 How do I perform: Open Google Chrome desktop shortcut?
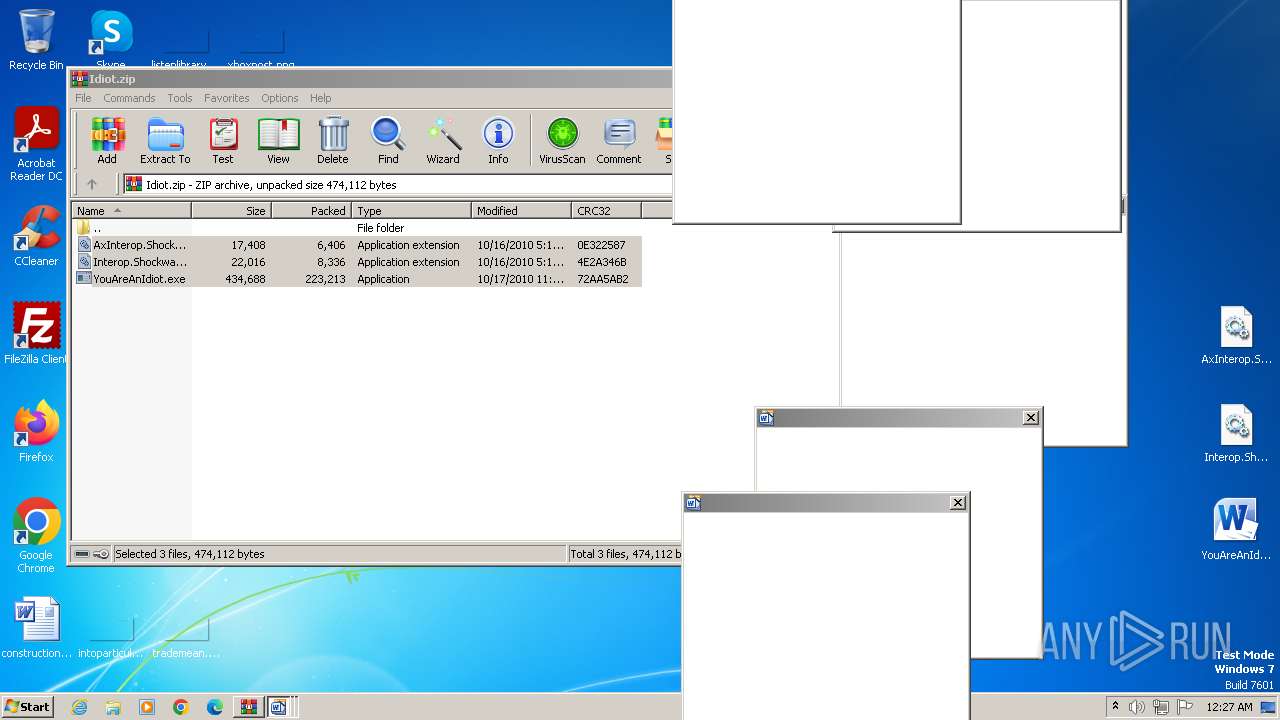click(36, 536)
